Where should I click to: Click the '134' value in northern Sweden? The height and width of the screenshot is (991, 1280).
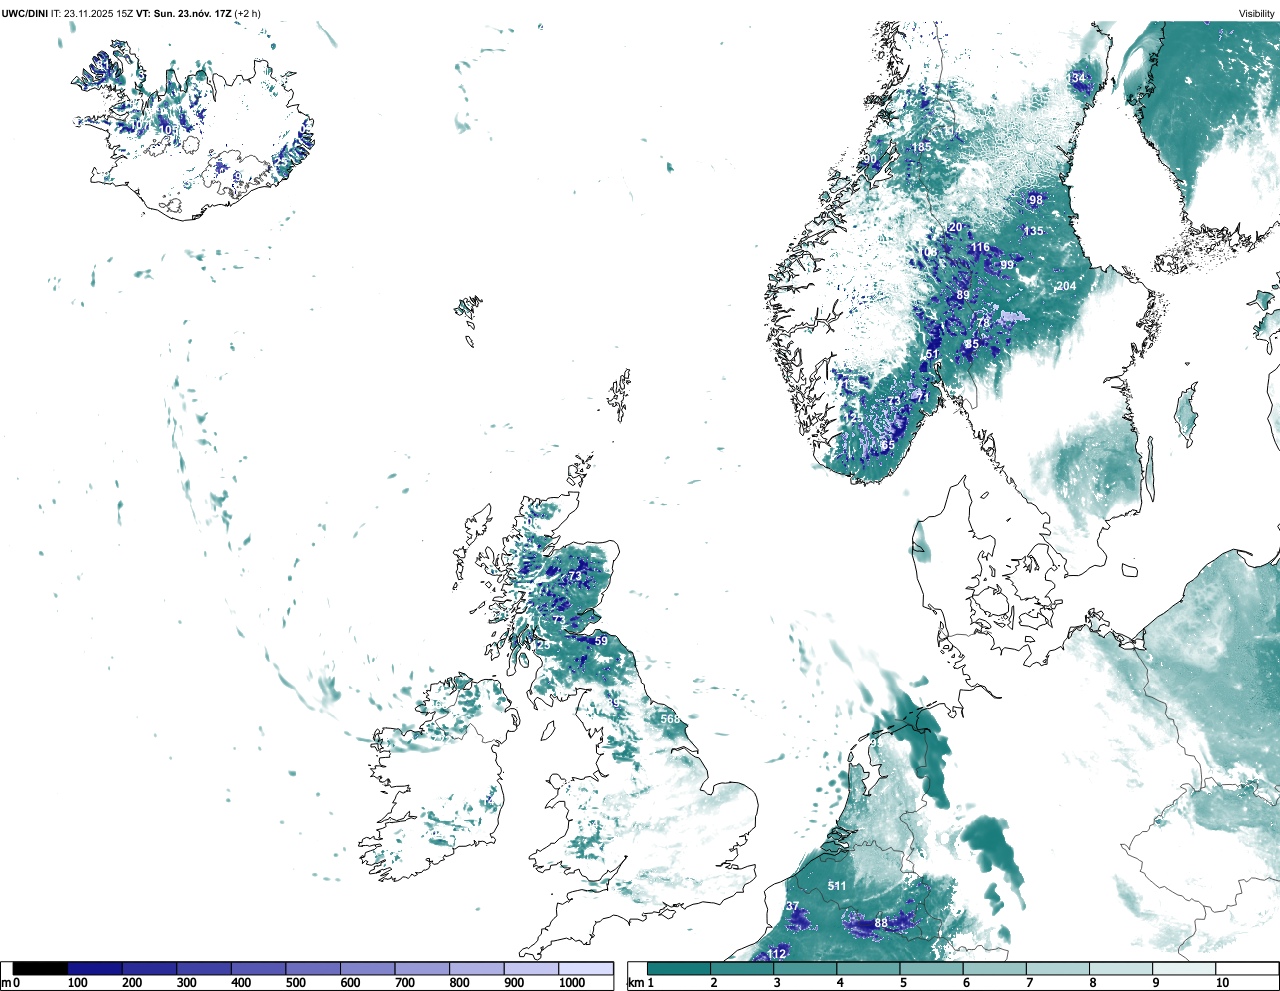(1076, 78)
